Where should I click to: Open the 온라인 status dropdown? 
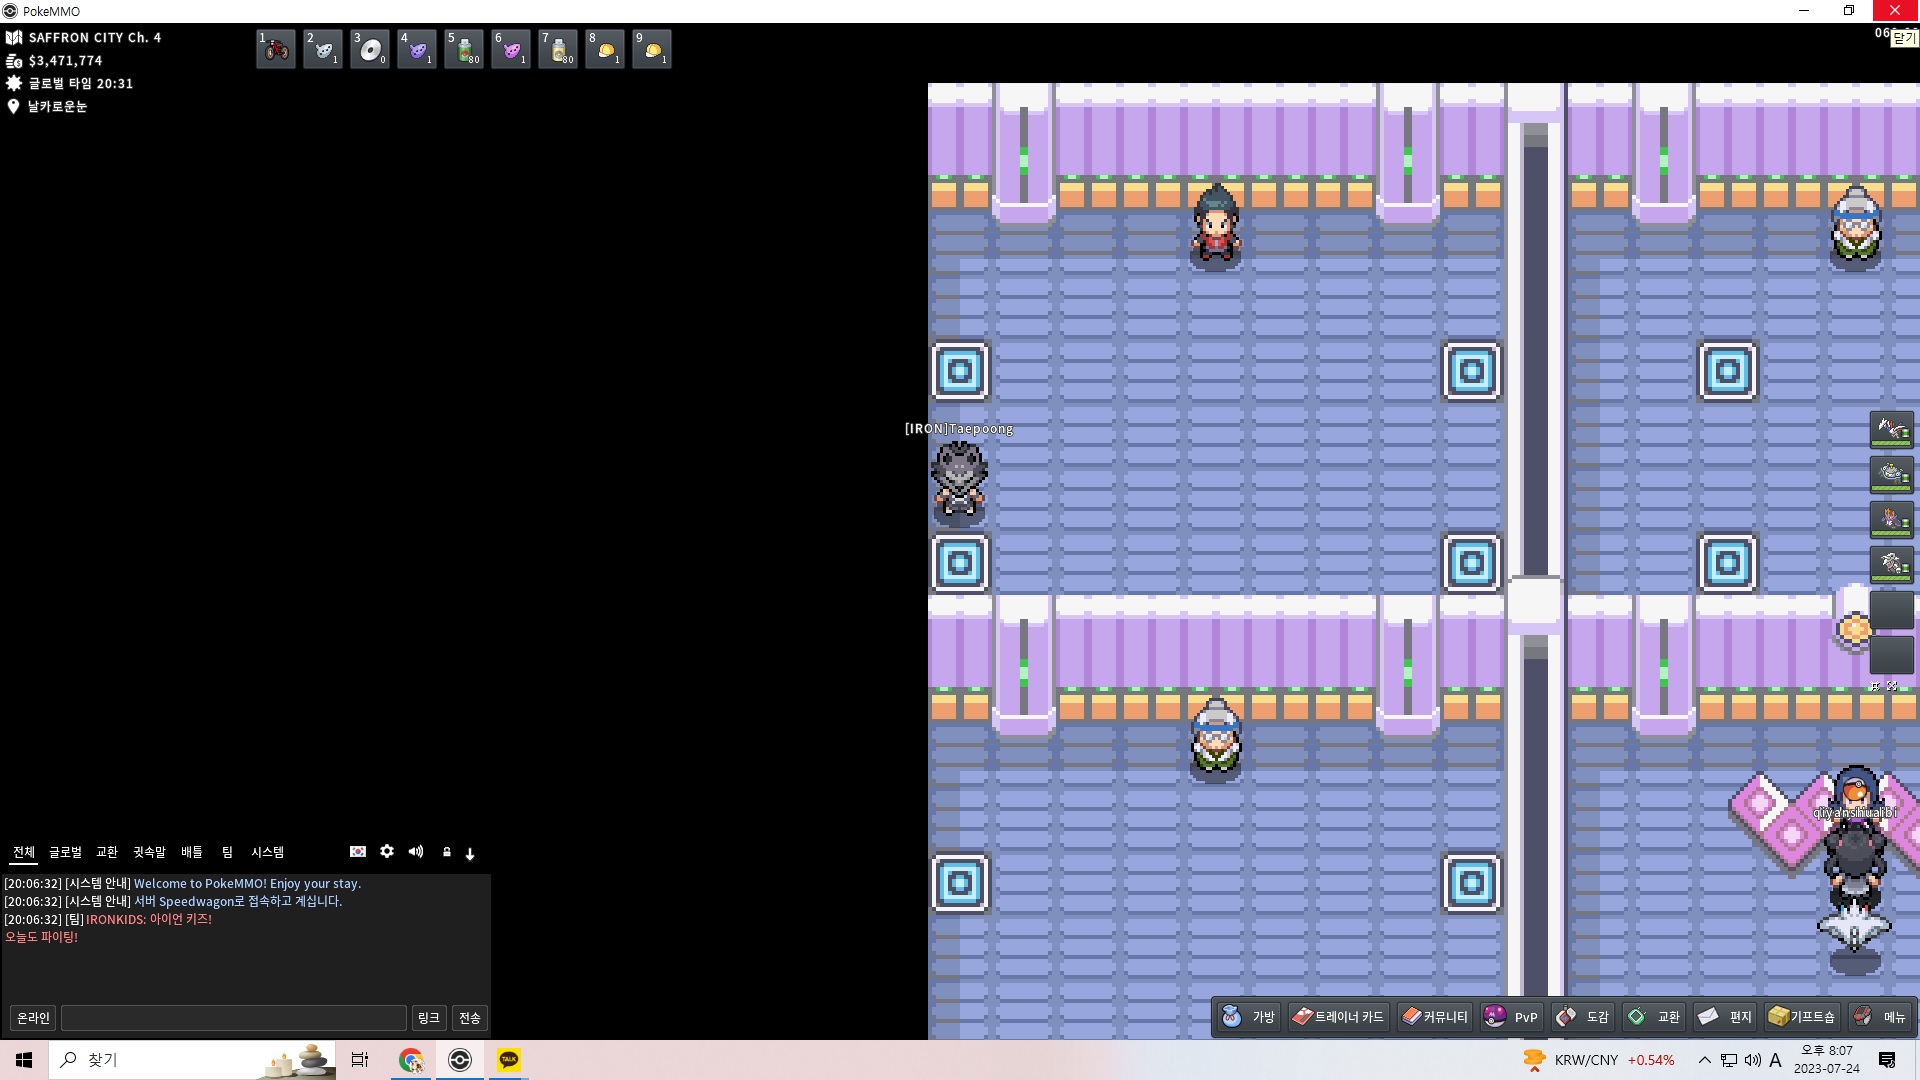tap(33, 1017)
